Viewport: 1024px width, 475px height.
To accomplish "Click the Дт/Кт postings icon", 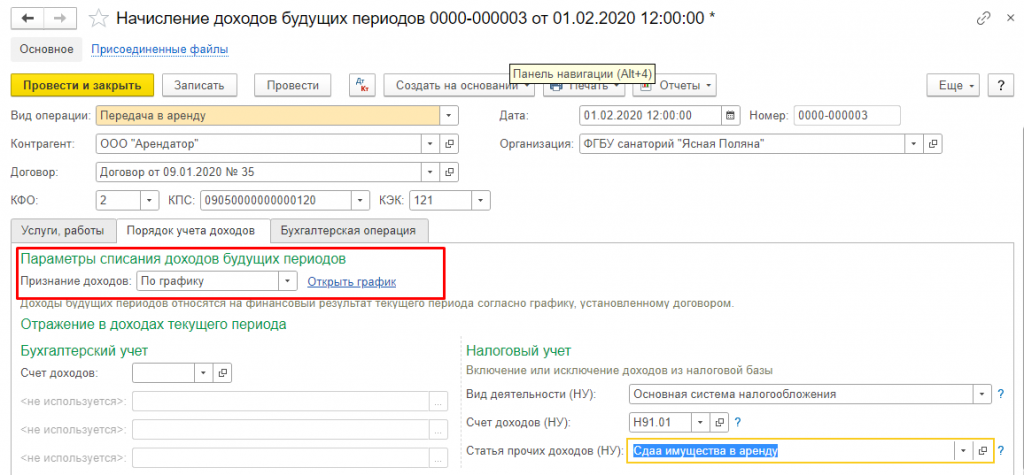I will (361, 86).
